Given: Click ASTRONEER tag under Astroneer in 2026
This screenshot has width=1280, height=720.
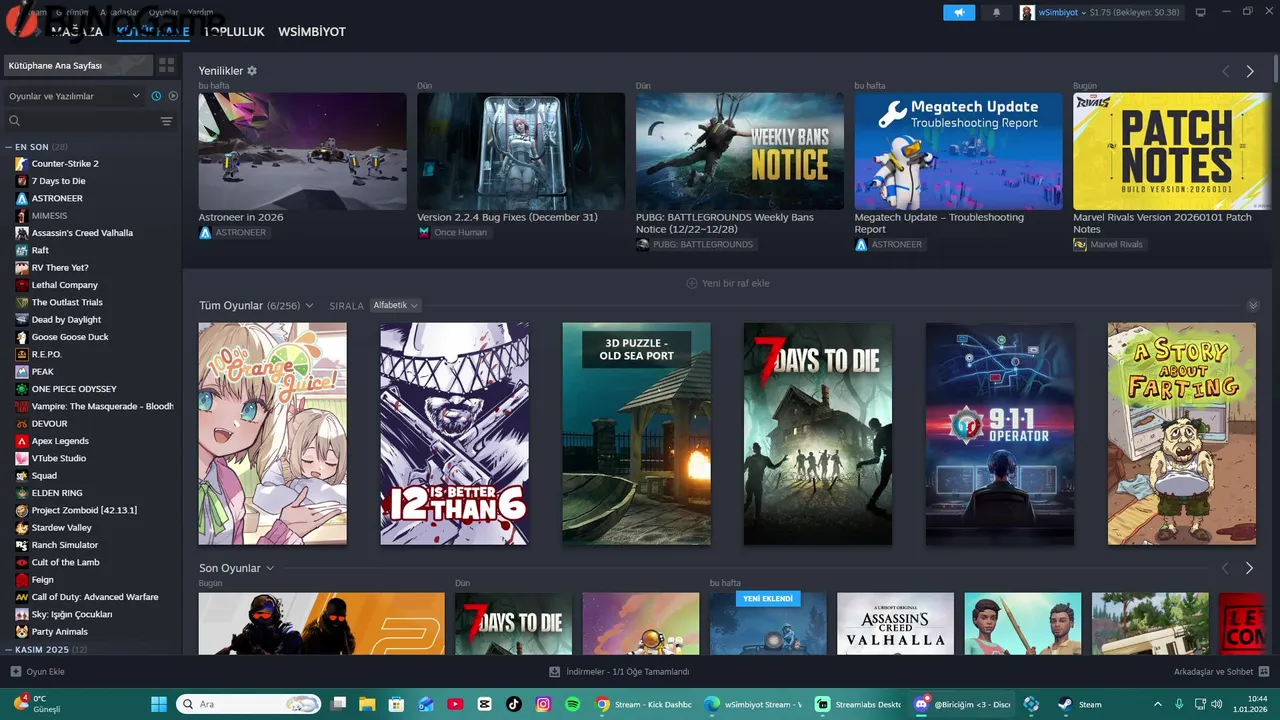Looking at the screenshot, I should point(233,232).
